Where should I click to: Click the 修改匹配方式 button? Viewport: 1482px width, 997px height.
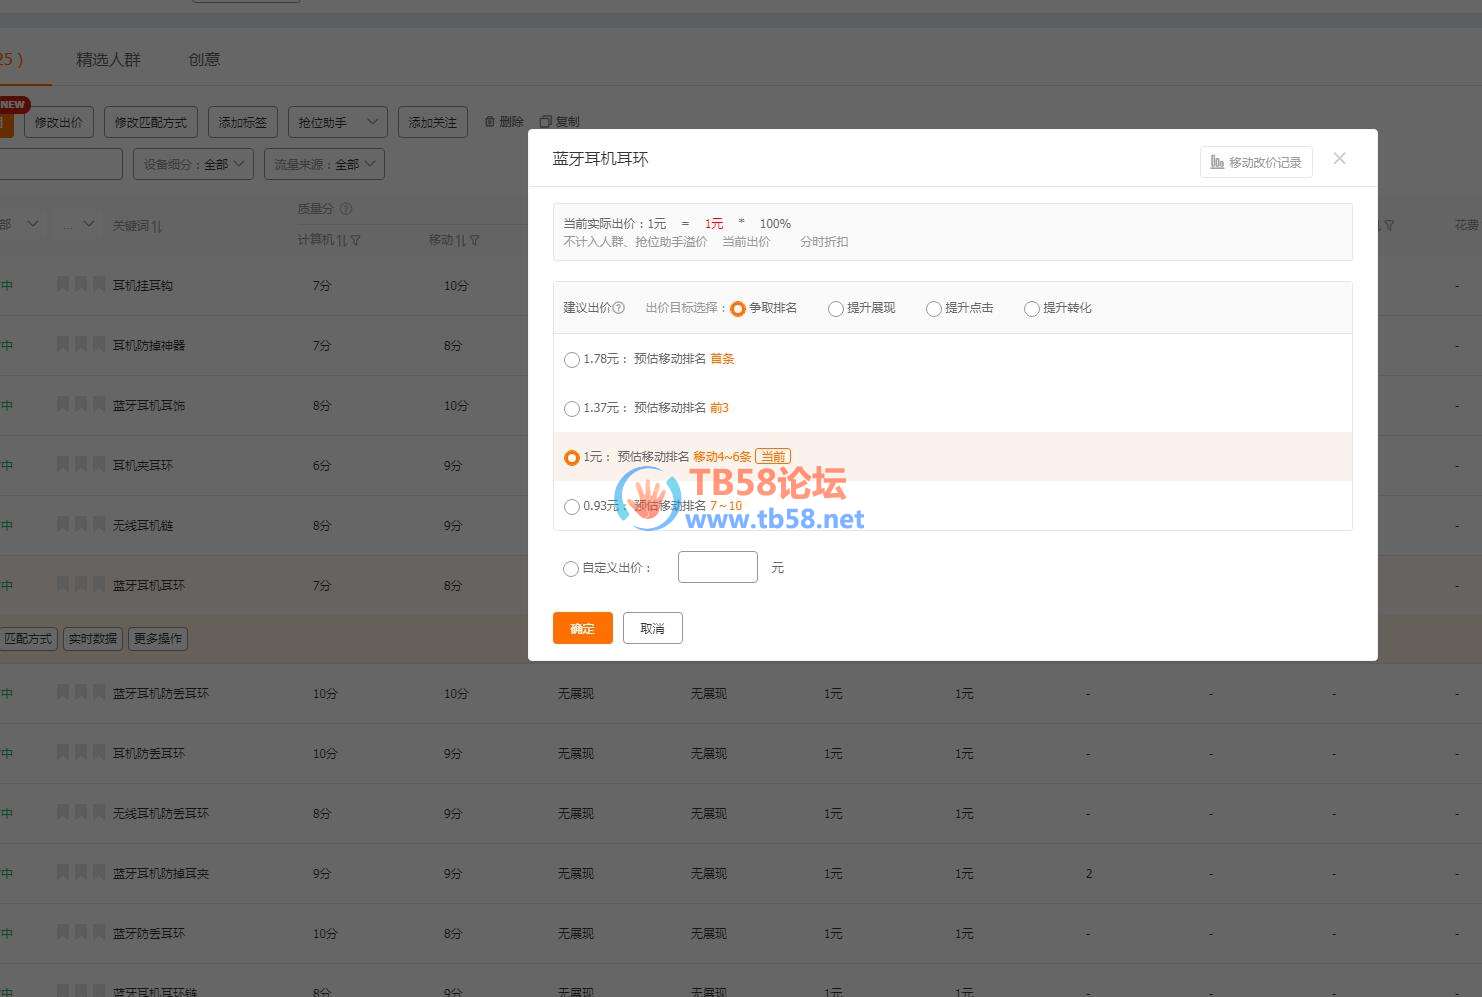150,122
